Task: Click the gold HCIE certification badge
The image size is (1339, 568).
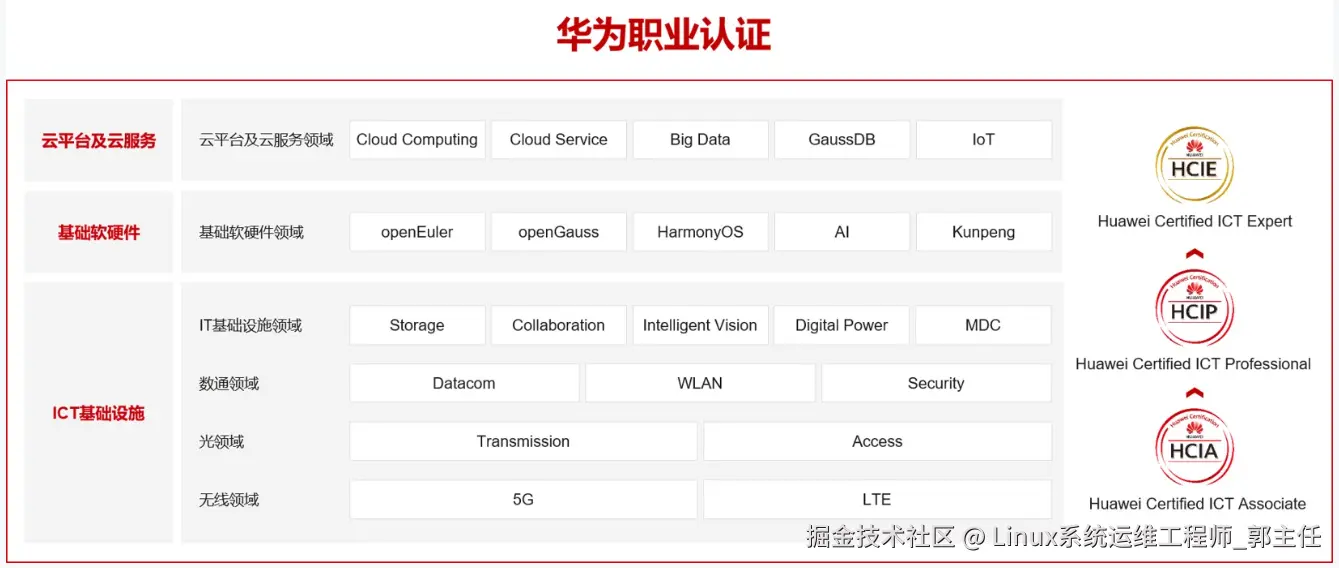Action: click(x=1194, y=166)
